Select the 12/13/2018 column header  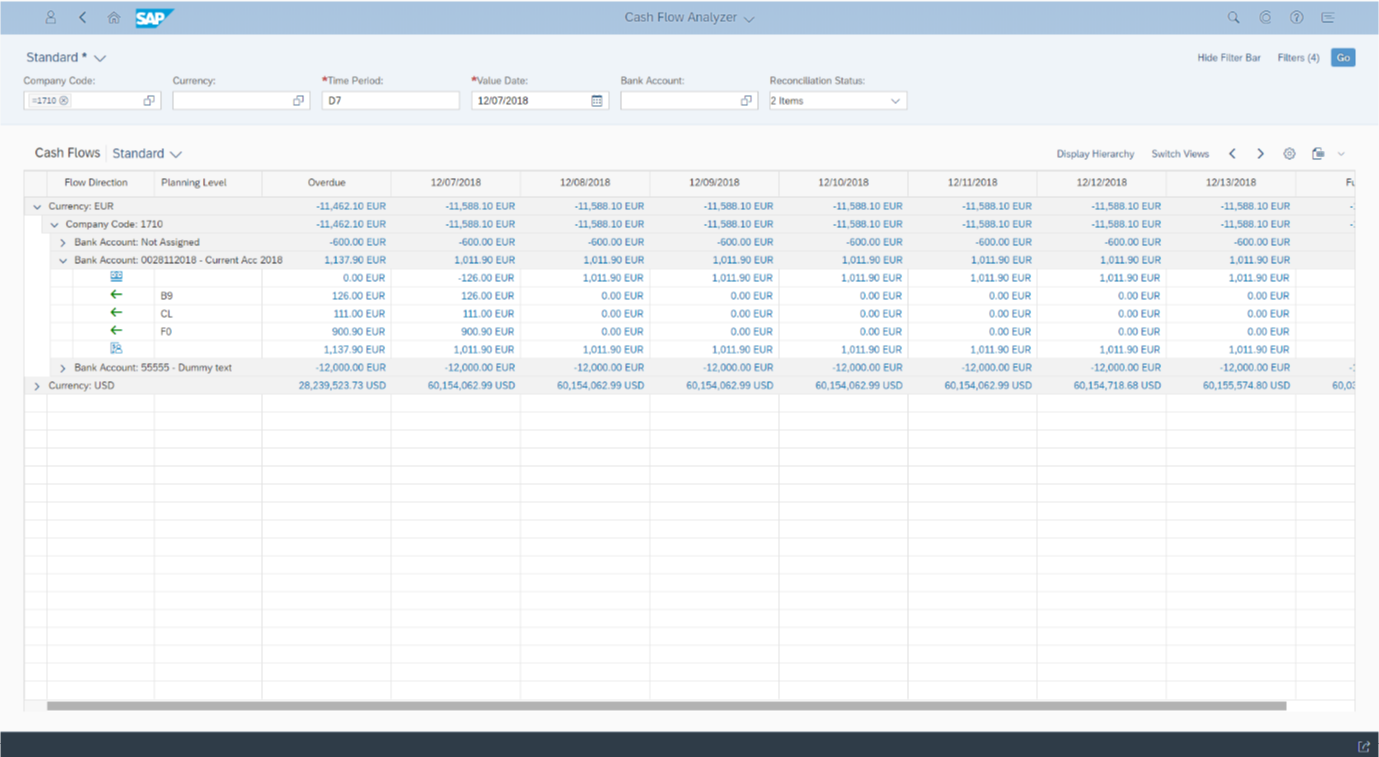(1231, 183)
